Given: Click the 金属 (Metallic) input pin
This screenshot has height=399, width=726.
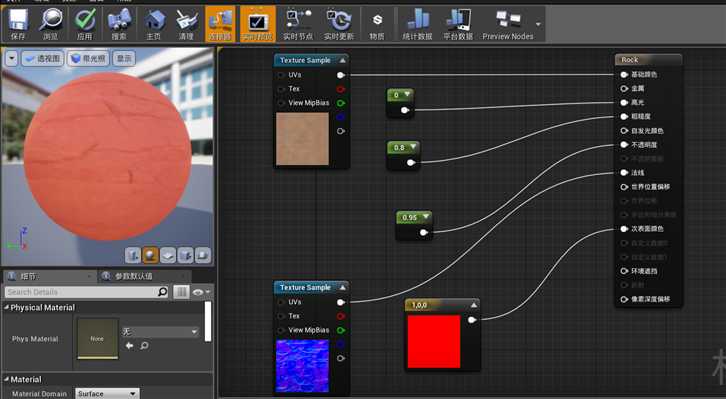Looking at the screenshot, I should (624, 88).
